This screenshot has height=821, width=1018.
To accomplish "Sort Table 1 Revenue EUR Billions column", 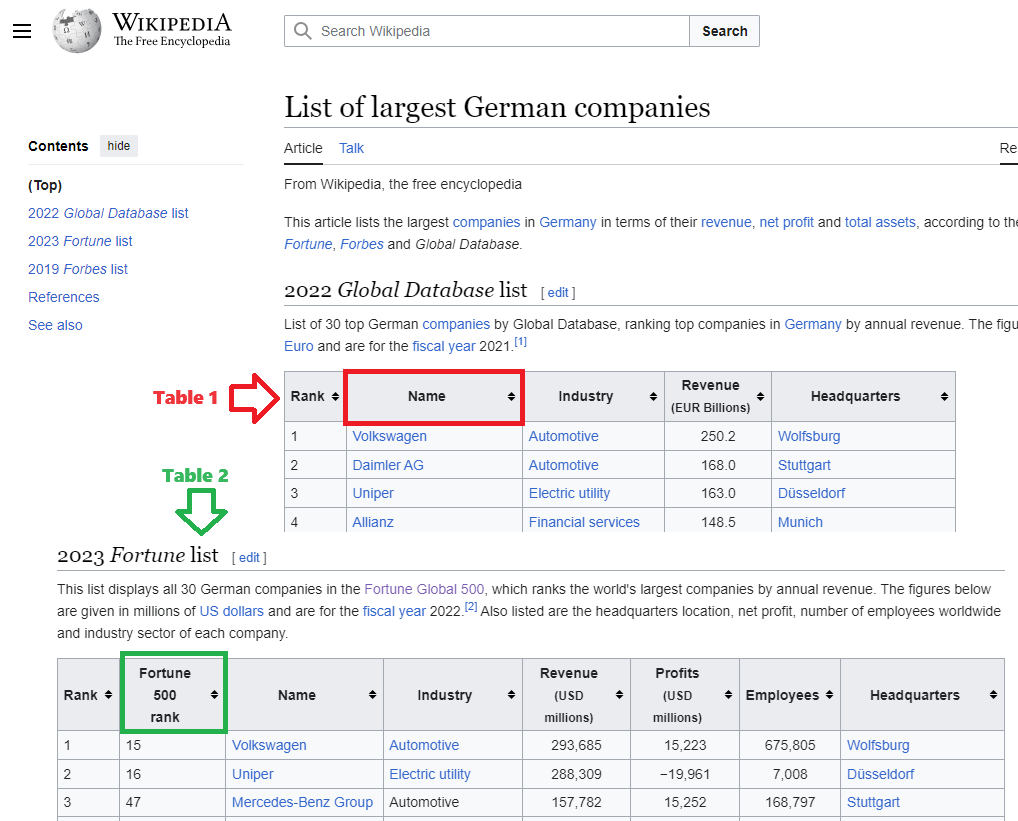I will pyautogui.click(x=760, y=397).
